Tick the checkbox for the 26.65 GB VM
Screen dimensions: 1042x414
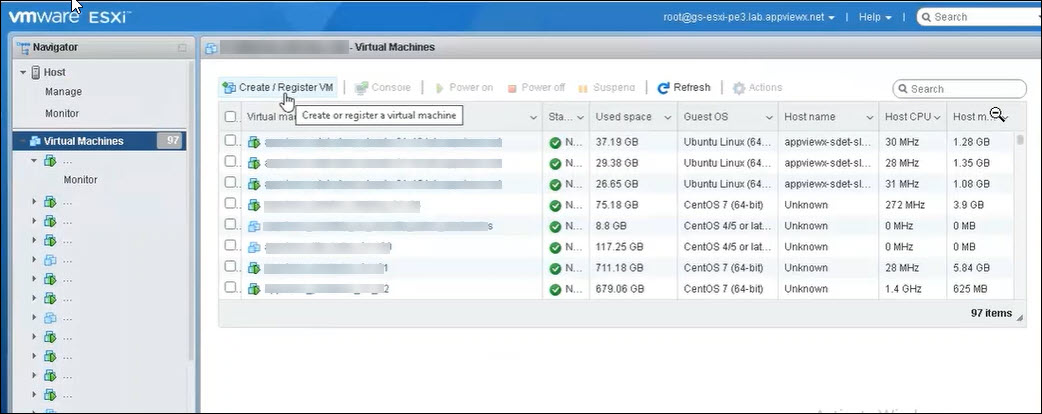click(230, 182)
